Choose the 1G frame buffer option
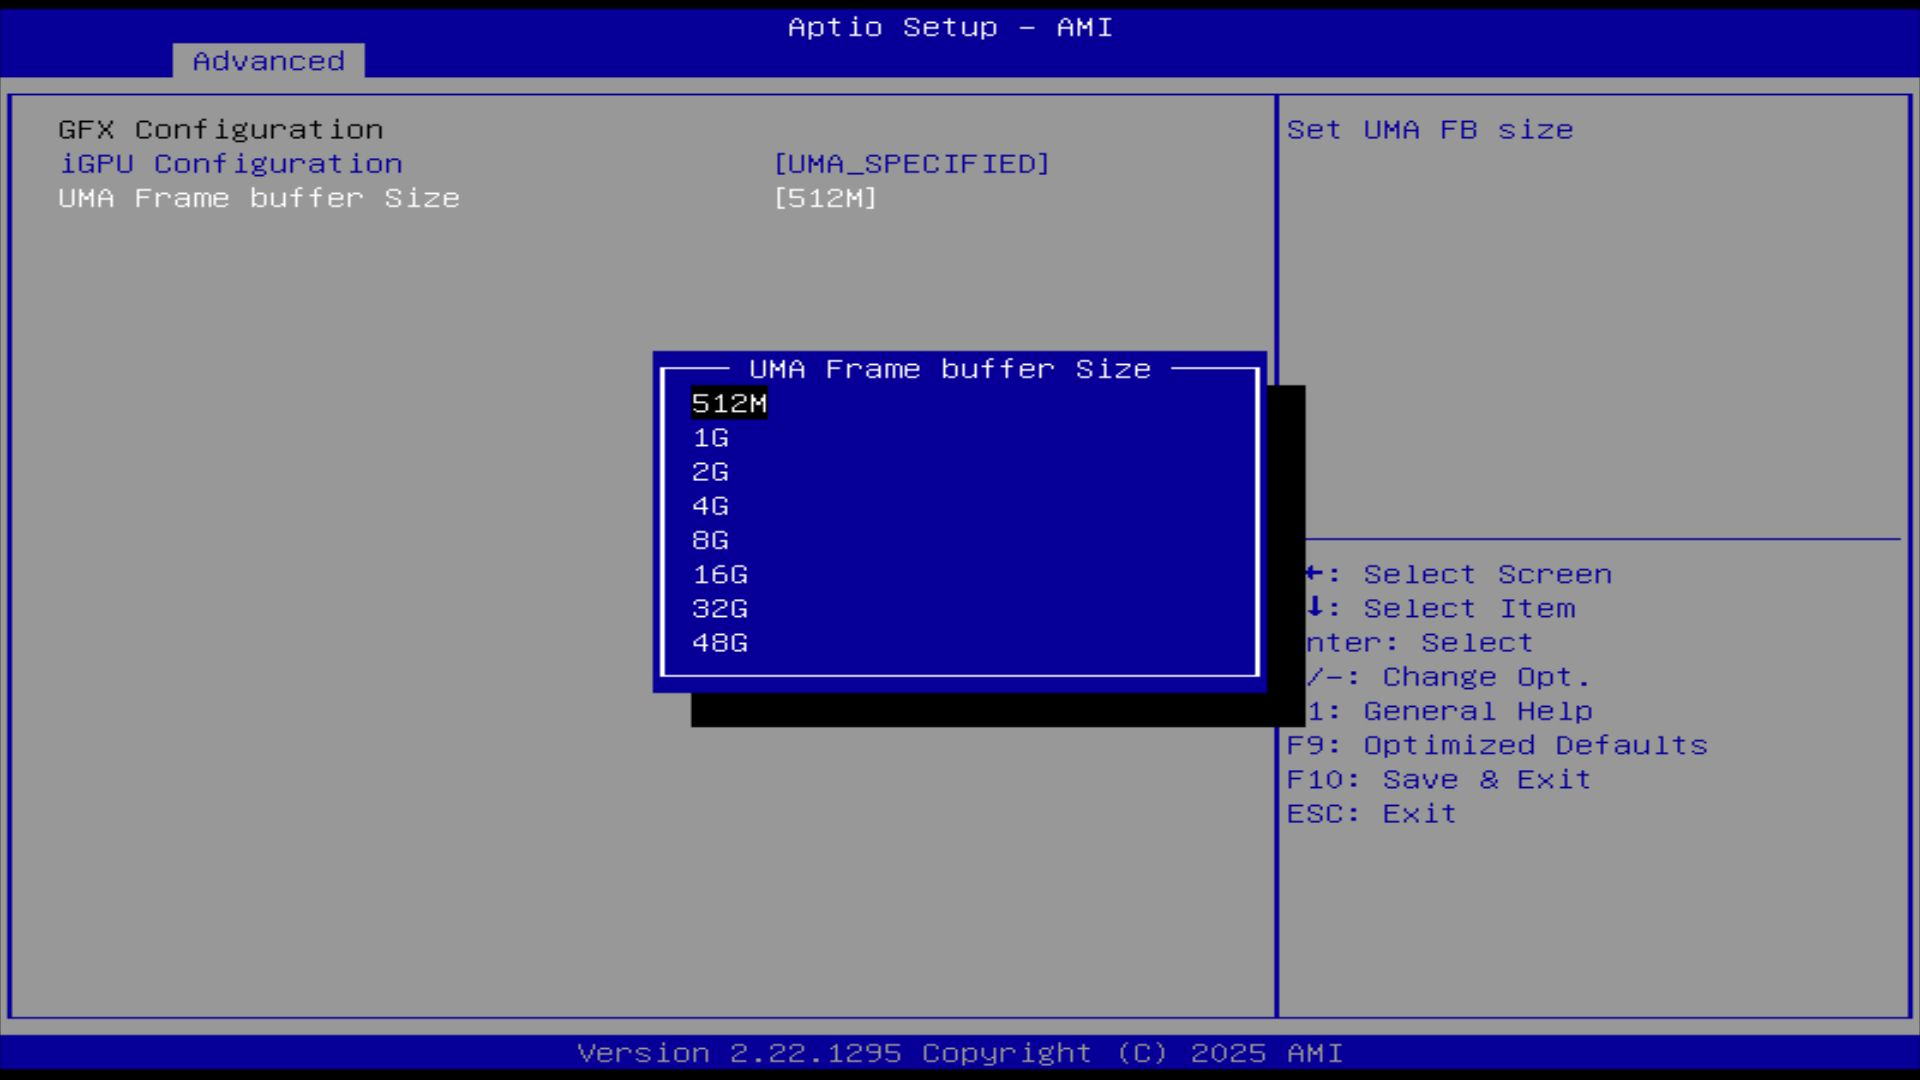The image size is (1920, 1080). (x=710, y=438)
